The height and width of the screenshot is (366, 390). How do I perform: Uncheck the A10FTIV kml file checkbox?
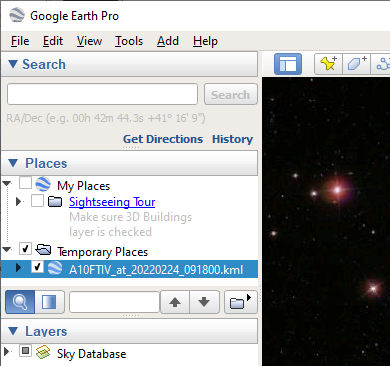(x=37, y=267)
